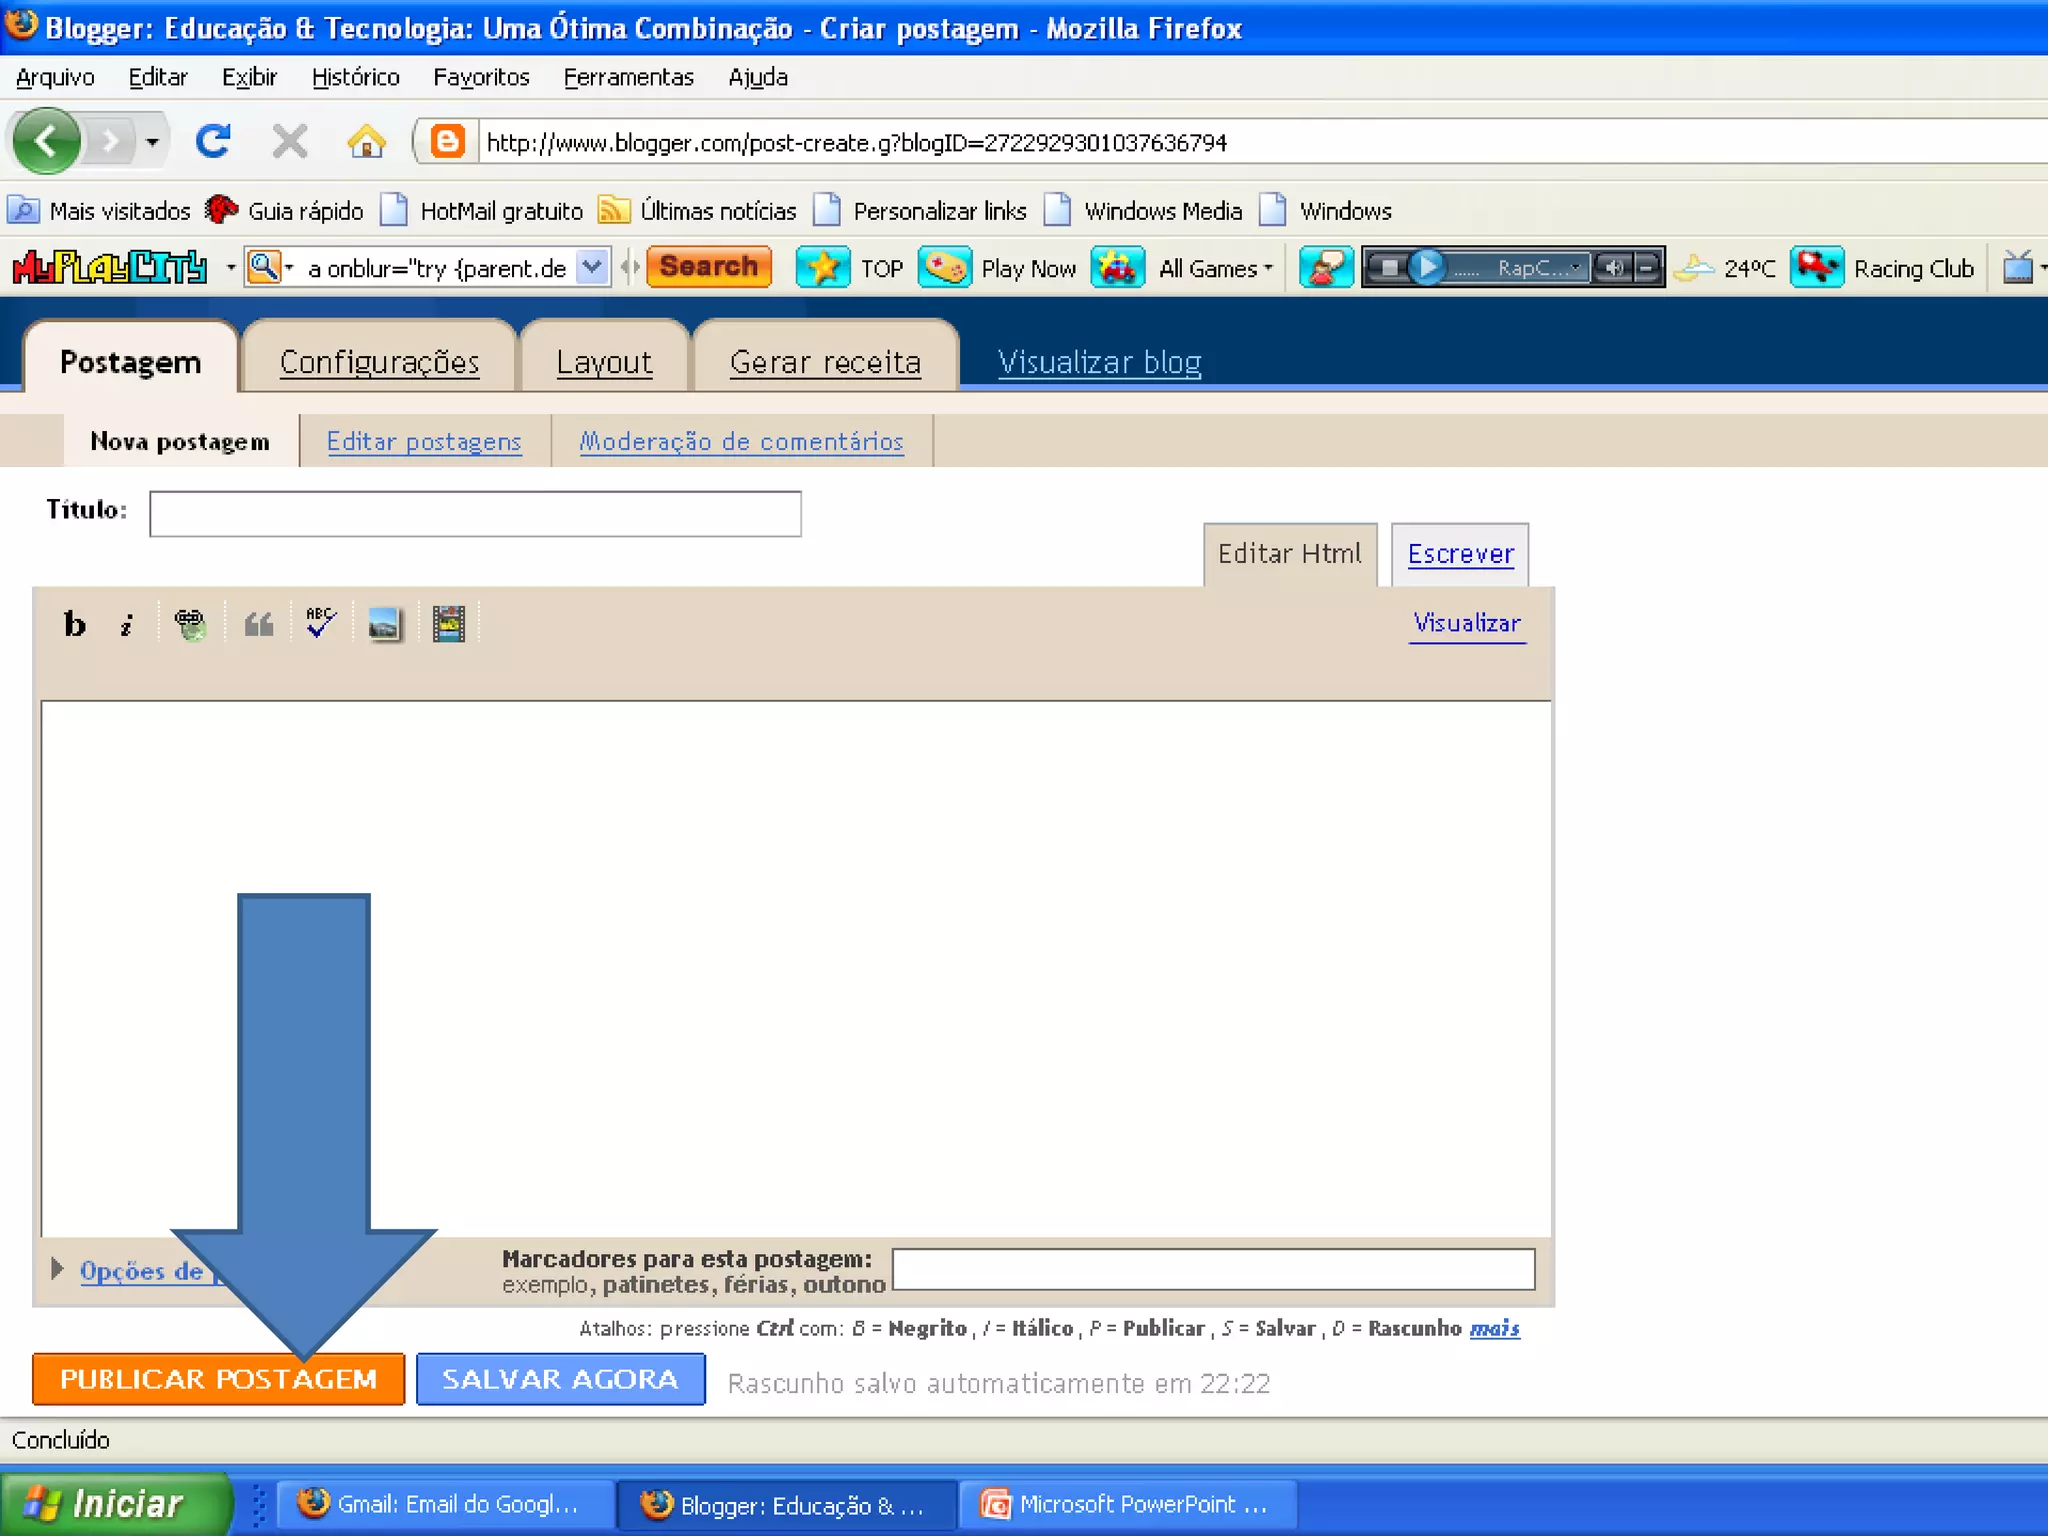The image size is (2048, 1536).
Task: Click the italic formatting icon
Action: click(126, 625)
